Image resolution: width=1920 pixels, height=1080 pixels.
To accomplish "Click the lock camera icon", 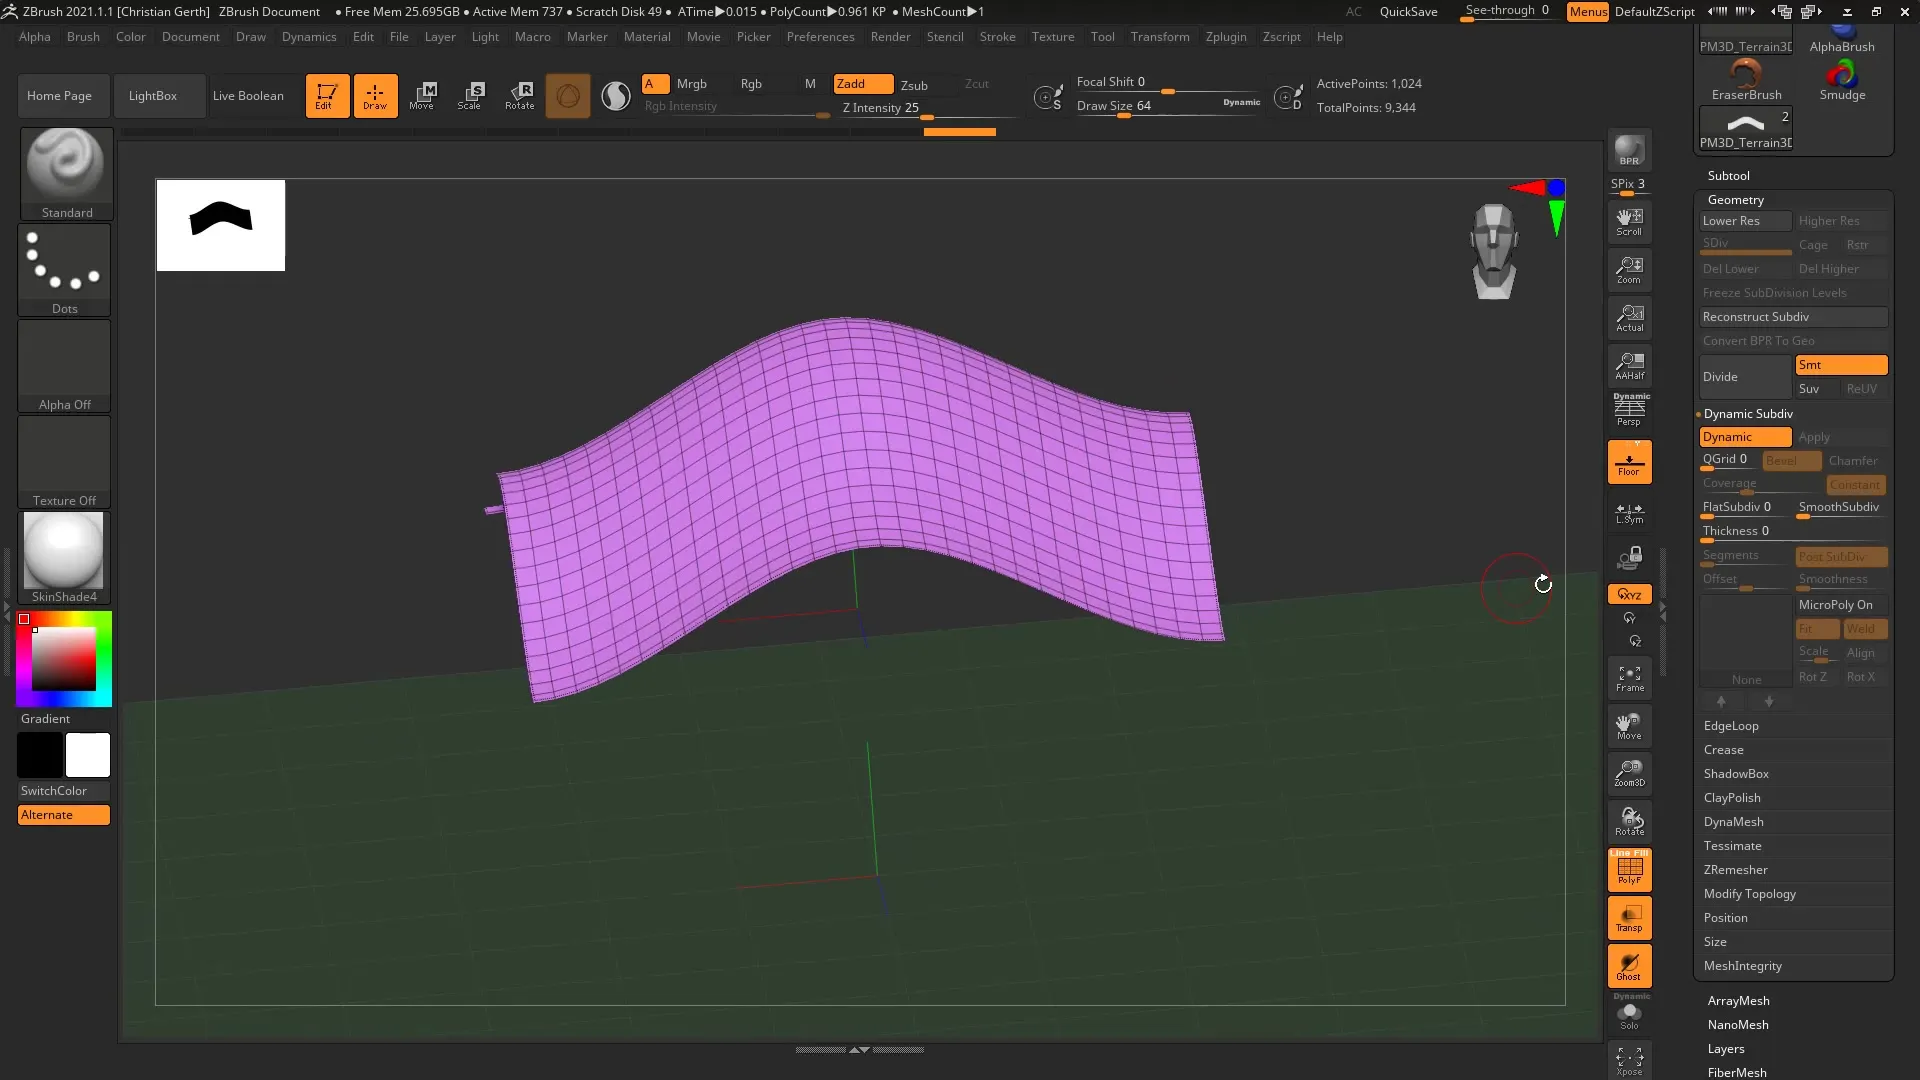I will (1630, 557).
